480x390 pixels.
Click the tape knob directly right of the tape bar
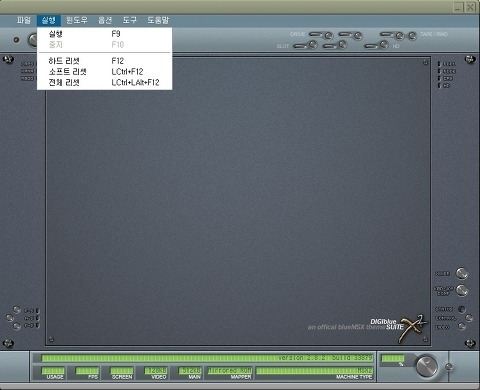point(399,35)
